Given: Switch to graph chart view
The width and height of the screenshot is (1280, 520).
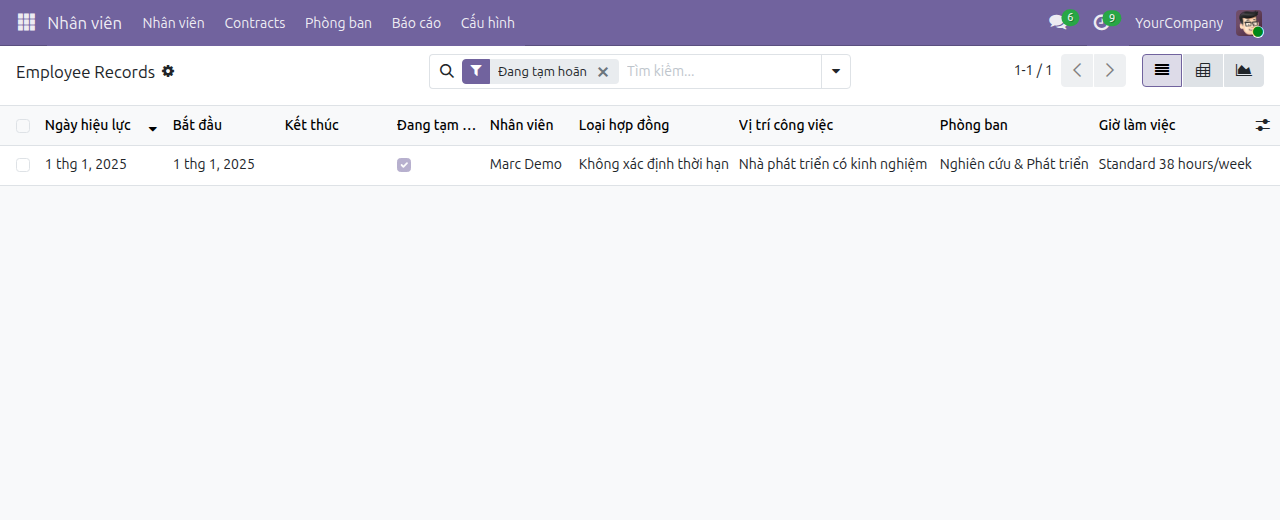Looking at the screenshot, I should (1243, 71).
